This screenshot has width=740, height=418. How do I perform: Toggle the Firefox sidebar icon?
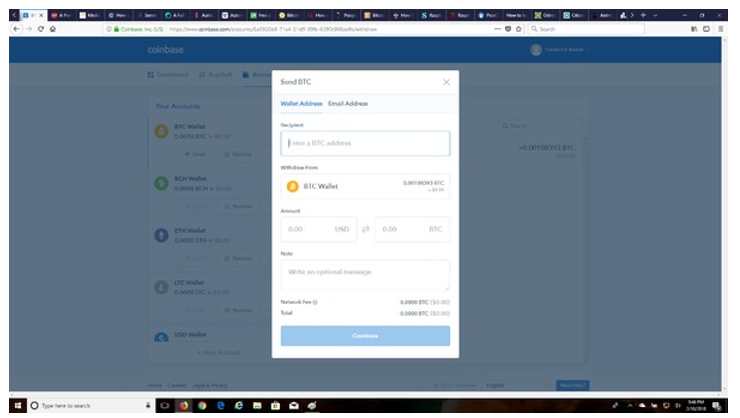706,29
